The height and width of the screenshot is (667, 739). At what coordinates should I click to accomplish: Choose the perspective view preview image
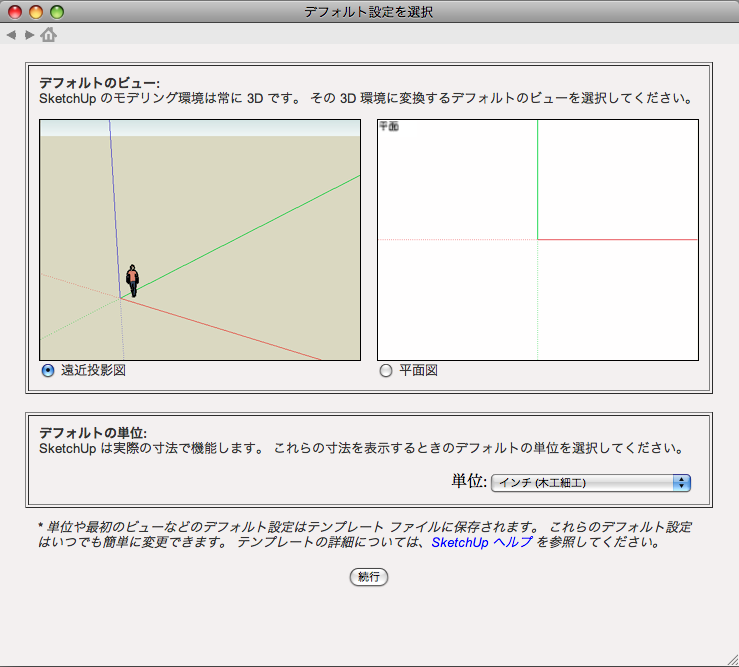(200, 240)
